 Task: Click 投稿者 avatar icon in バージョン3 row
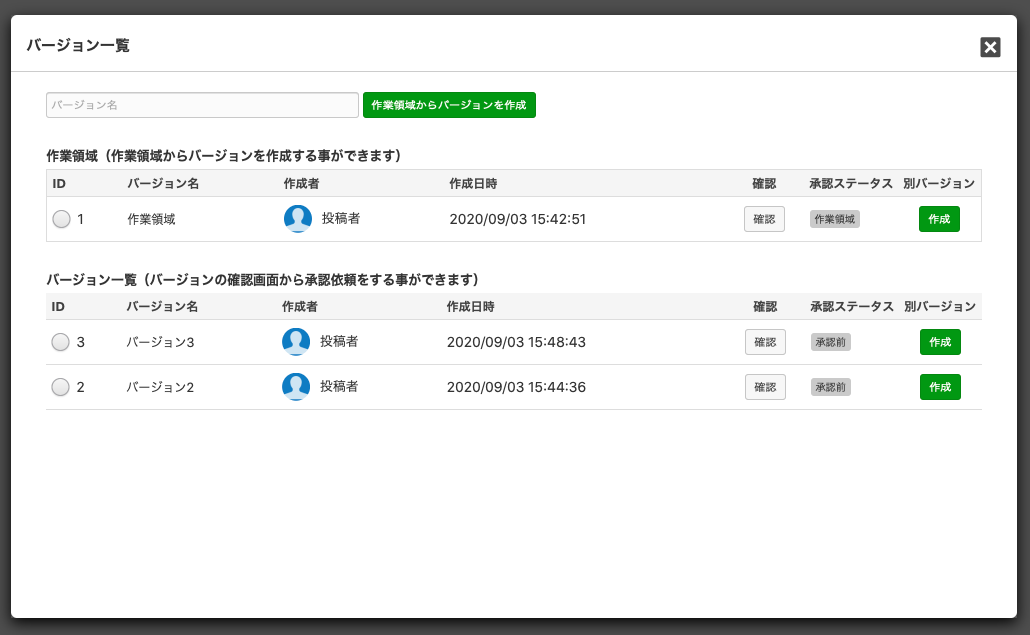(296, 342)
